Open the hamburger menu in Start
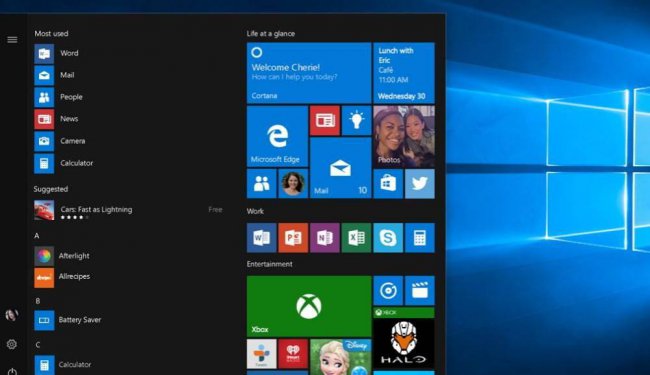This screenshot has width=650, height=375. (12, 40)
